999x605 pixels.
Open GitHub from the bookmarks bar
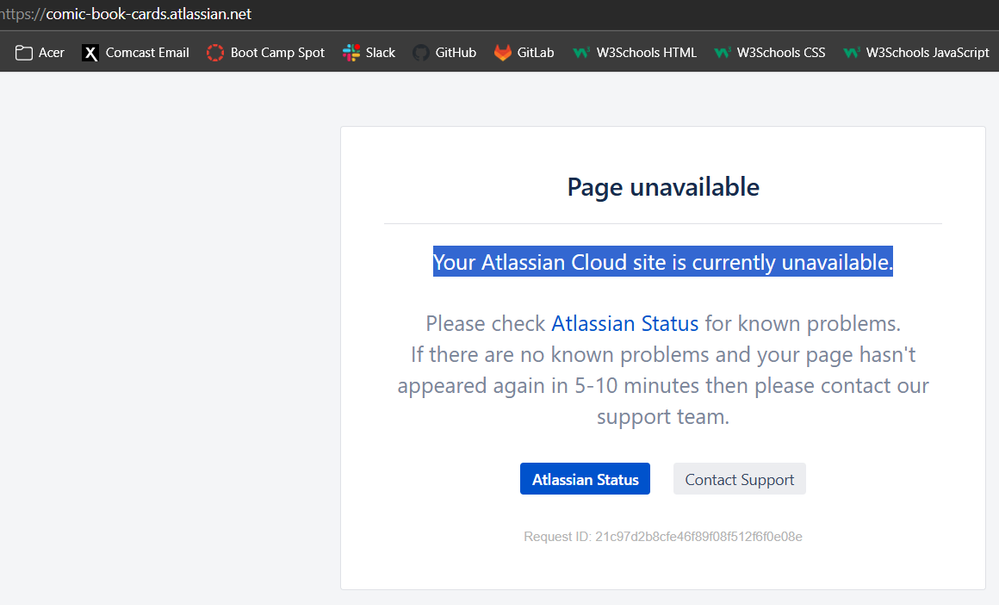(x=422, y=52)
